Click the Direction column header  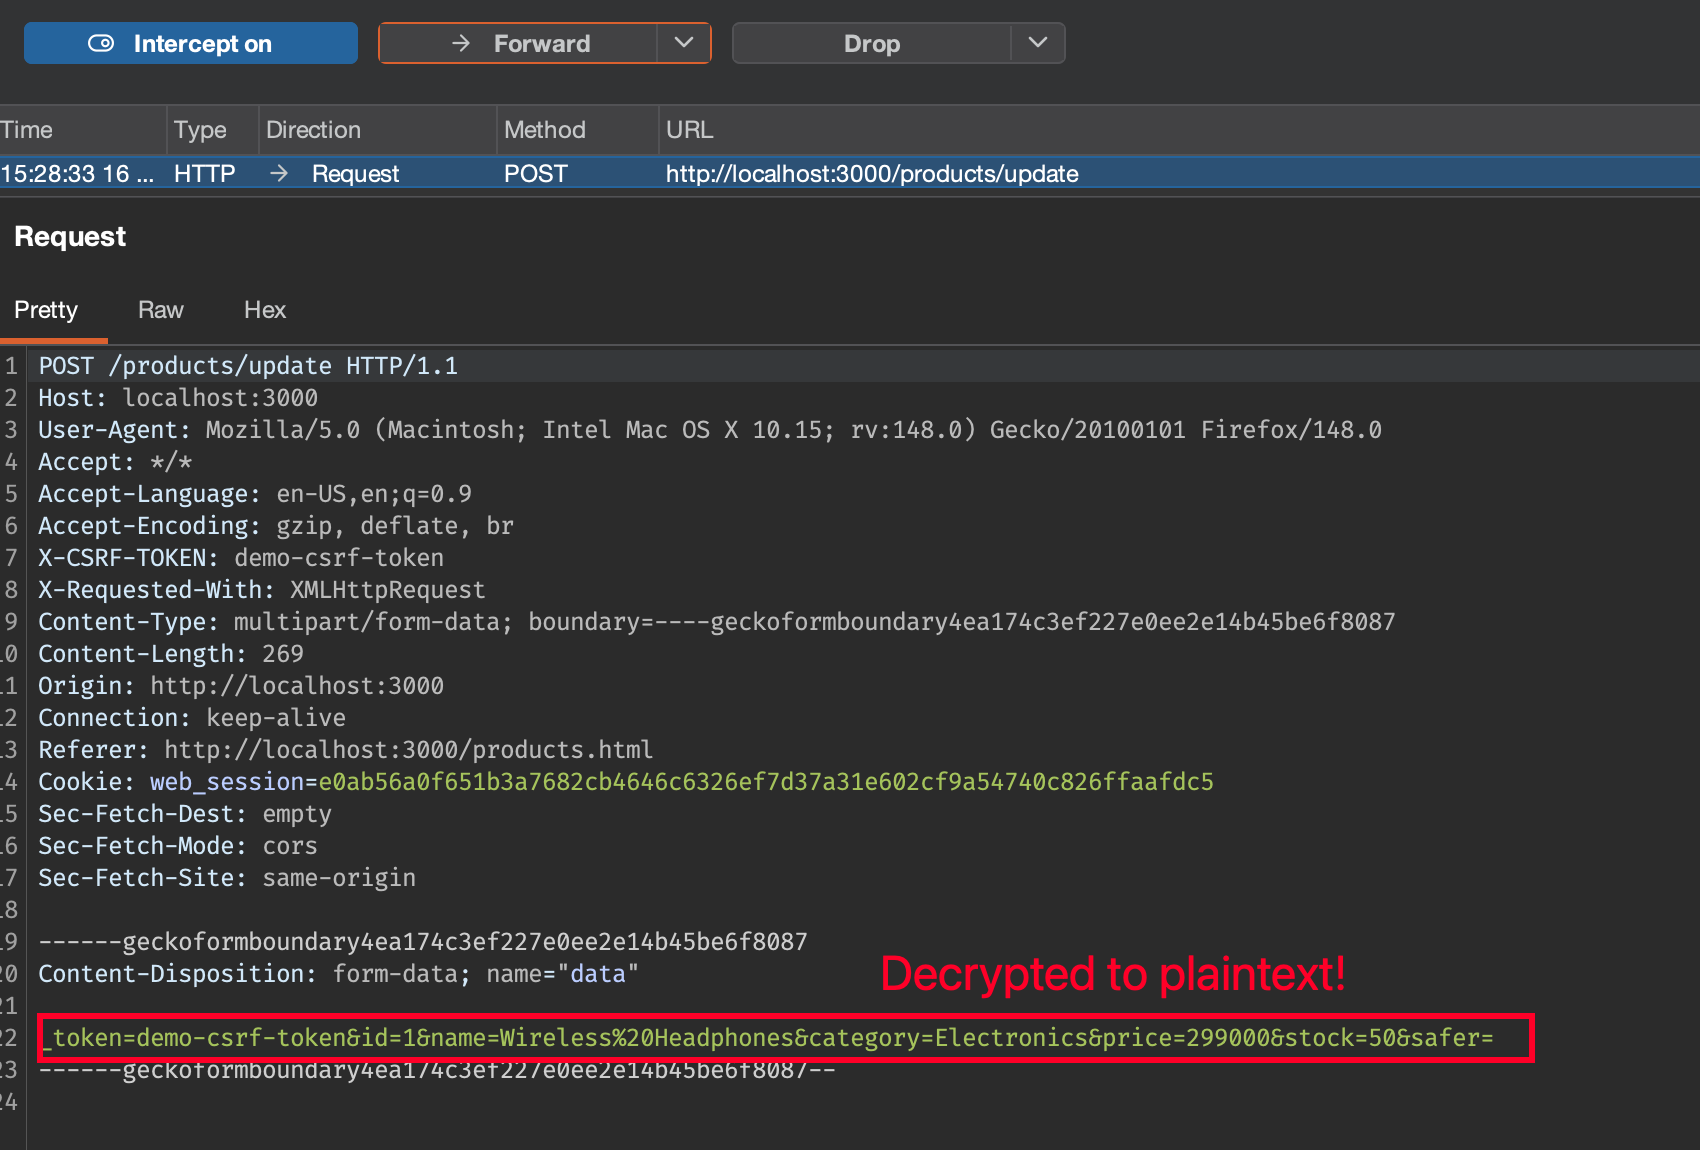click(313, 130)
